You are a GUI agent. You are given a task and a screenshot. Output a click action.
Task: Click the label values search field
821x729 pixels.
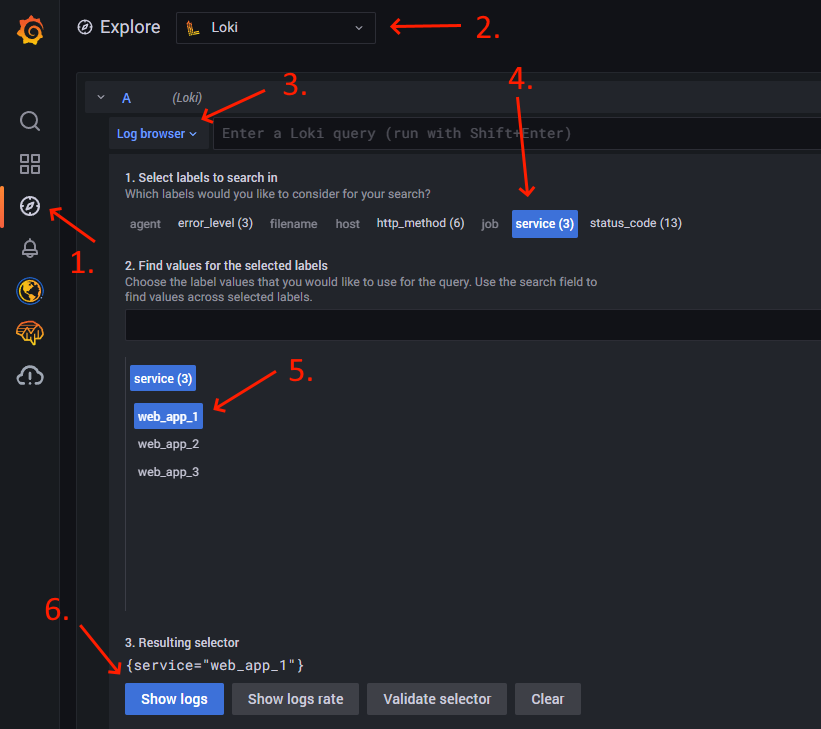coord(473,325)
